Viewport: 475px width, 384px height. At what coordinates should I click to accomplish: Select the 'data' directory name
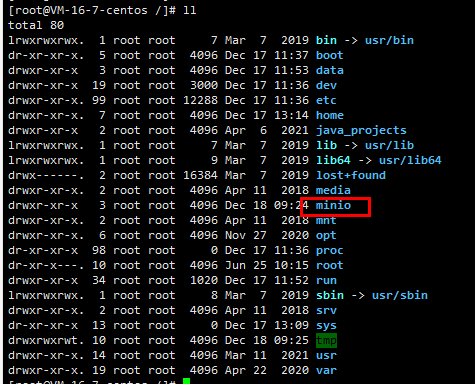coord(330,70)
